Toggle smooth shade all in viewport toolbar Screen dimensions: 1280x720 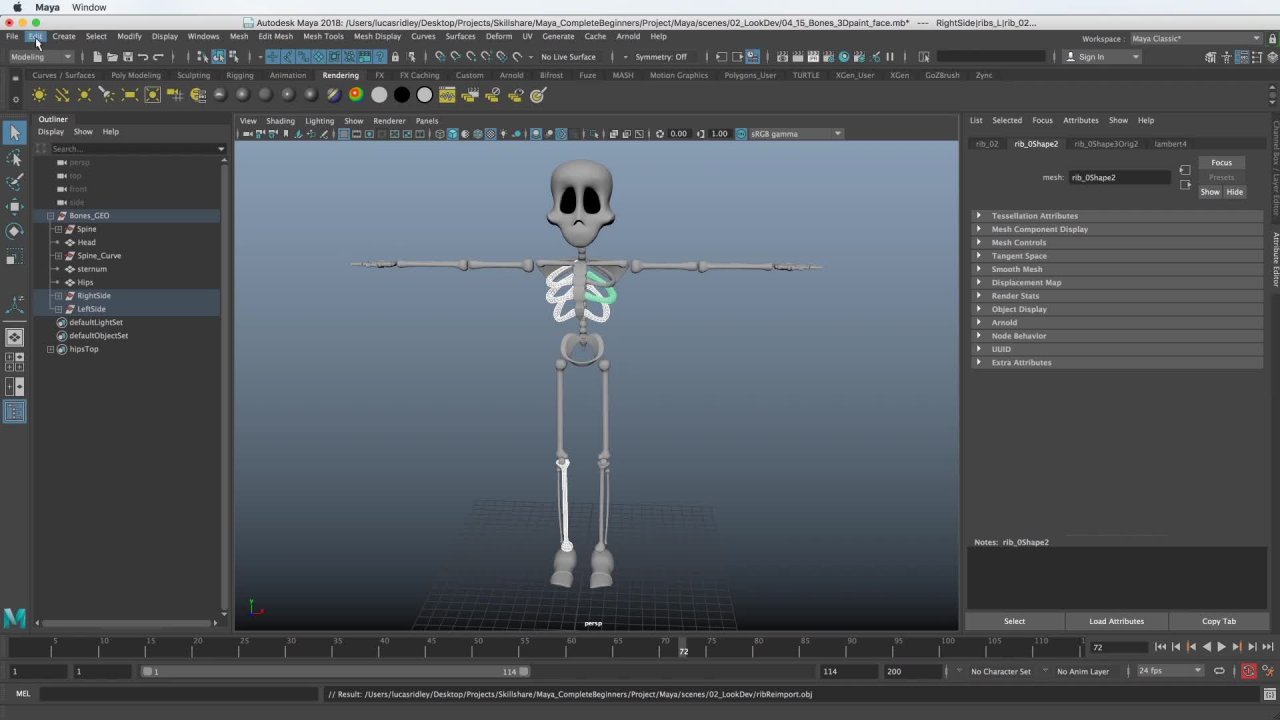pos(452,134)
